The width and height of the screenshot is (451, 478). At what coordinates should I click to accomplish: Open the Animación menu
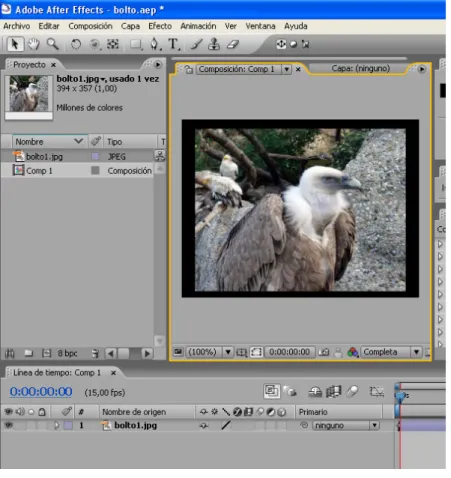[198, 26]
